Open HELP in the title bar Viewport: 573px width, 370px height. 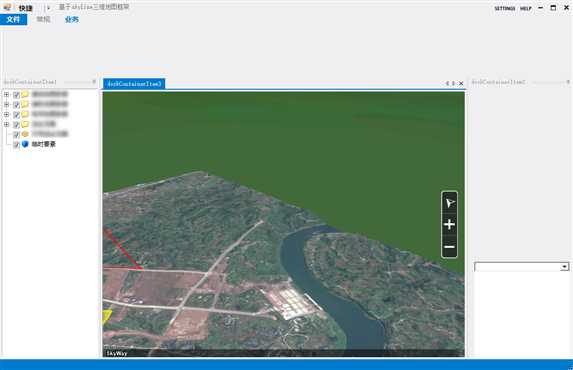tap(525, 8)
